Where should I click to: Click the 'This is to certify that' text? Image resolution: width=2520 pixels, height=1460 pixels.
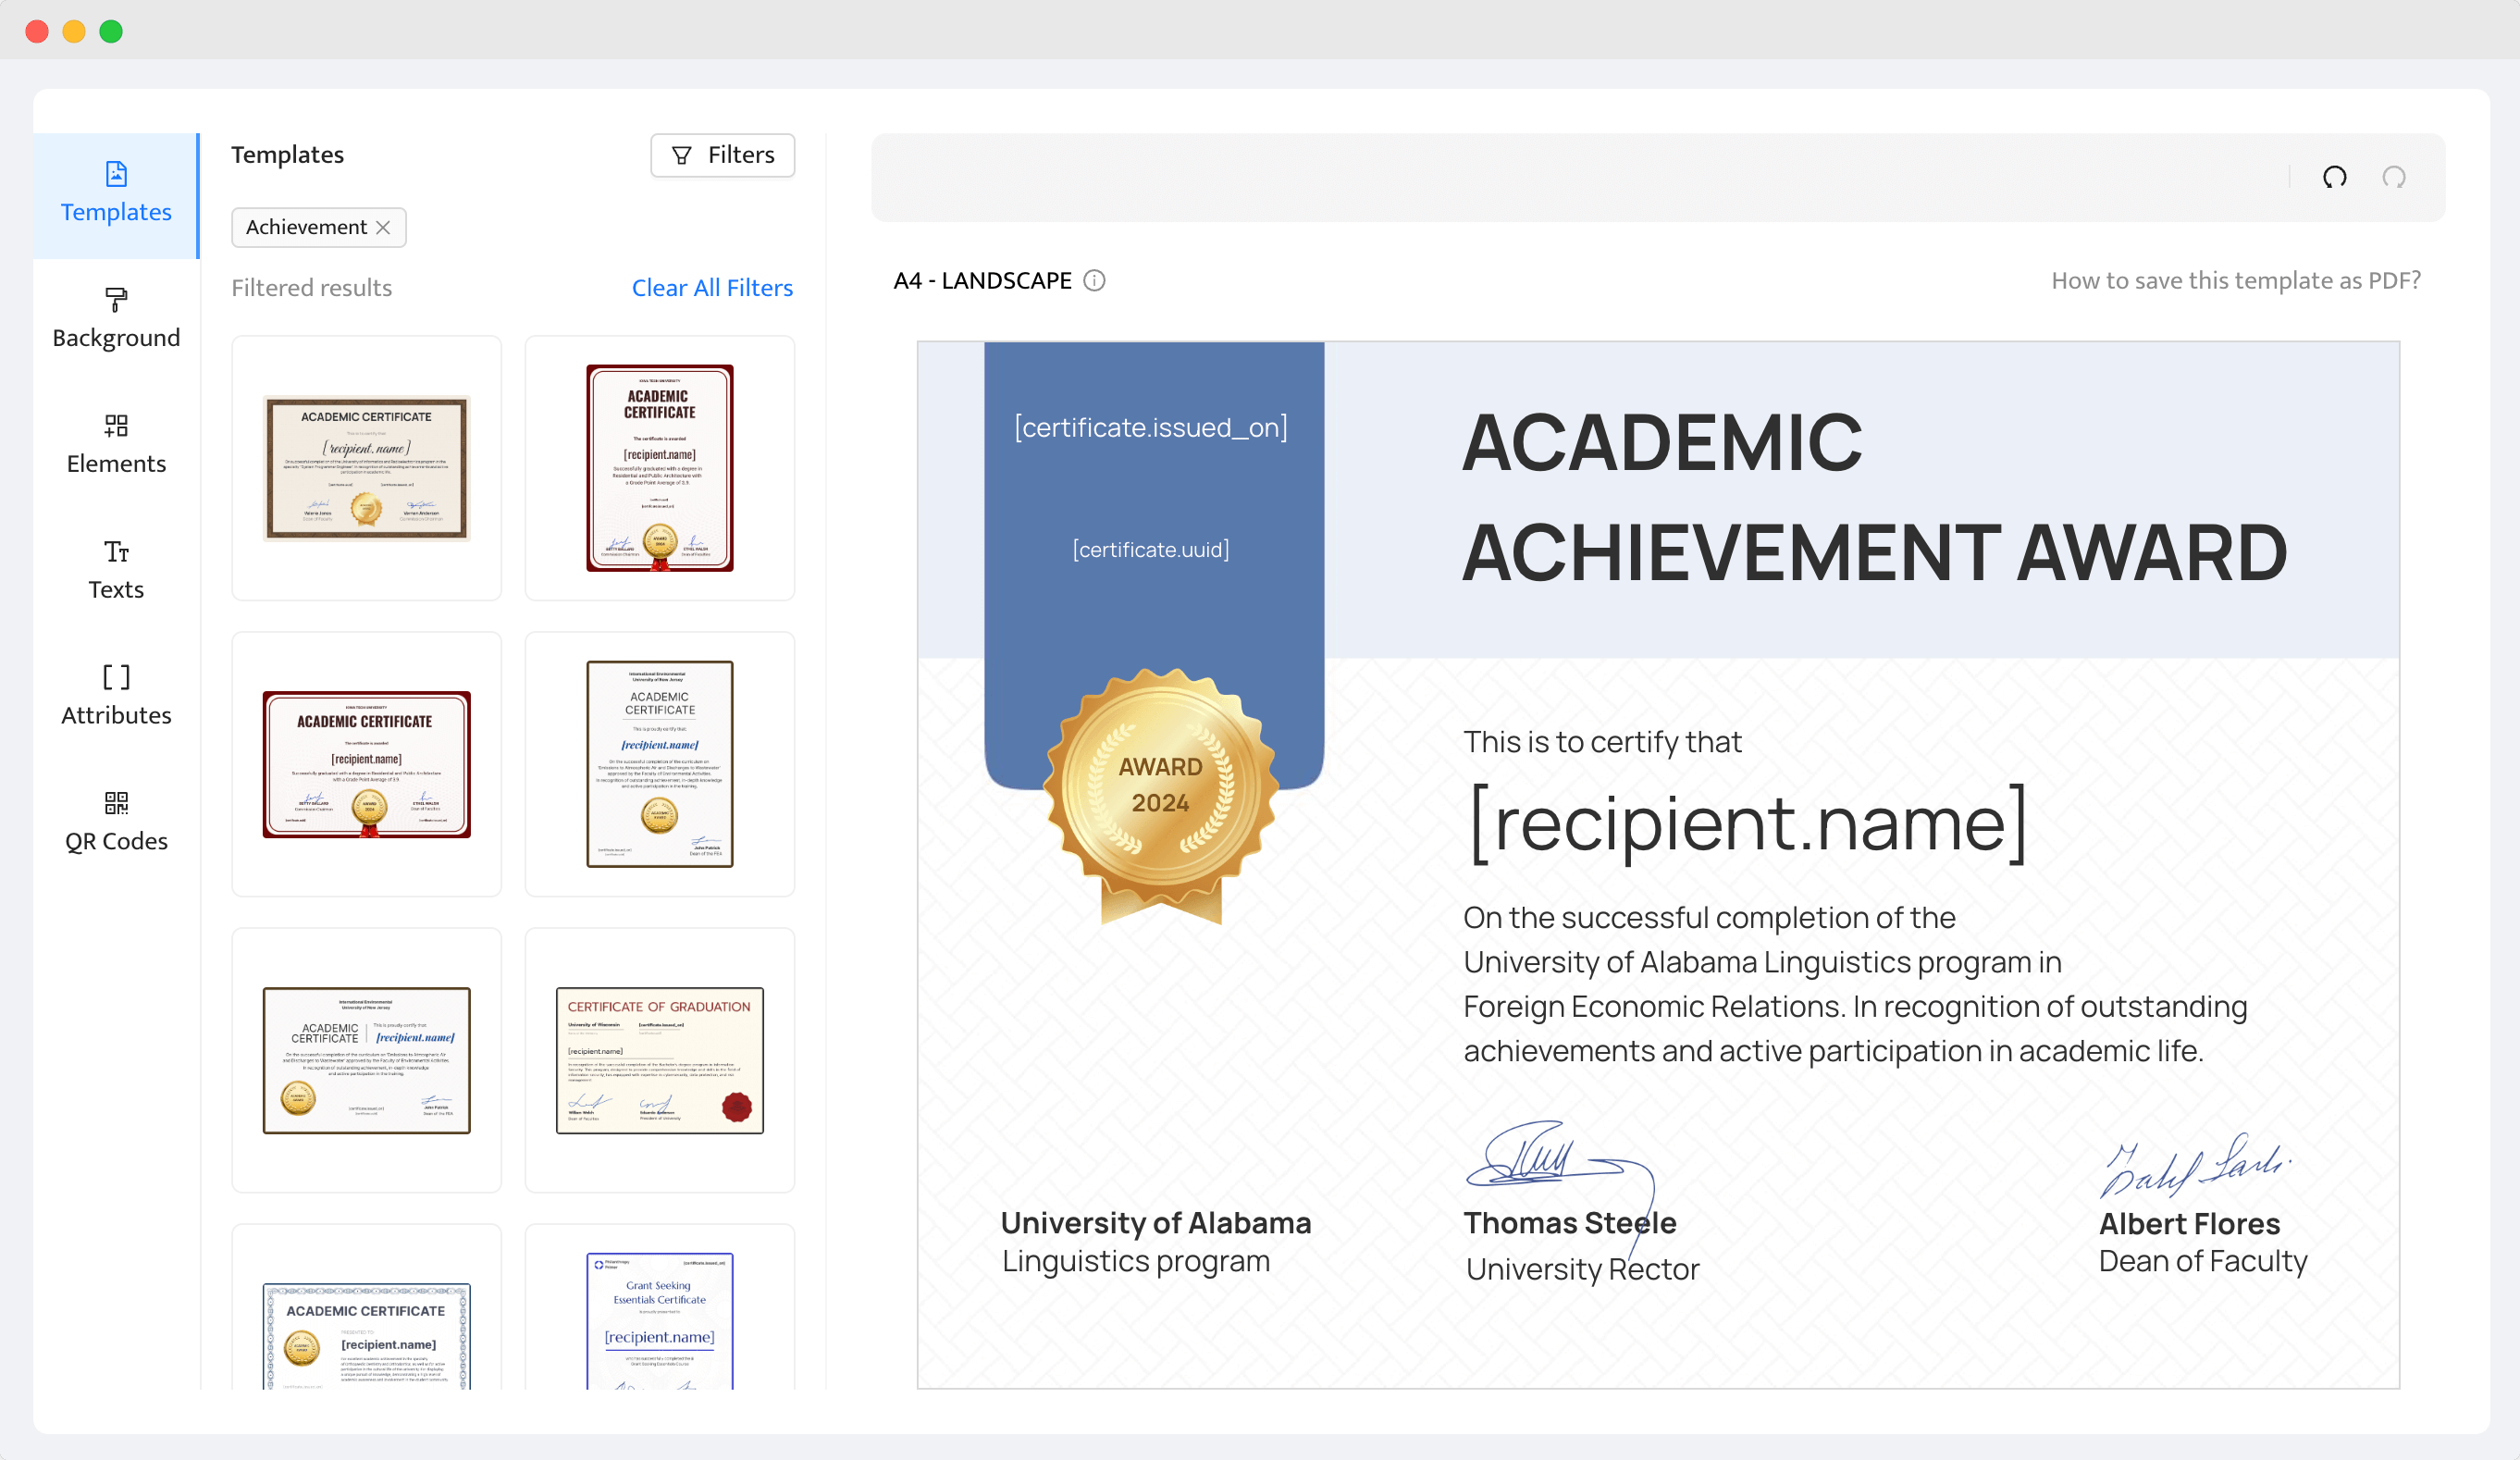coord(1602,742)
